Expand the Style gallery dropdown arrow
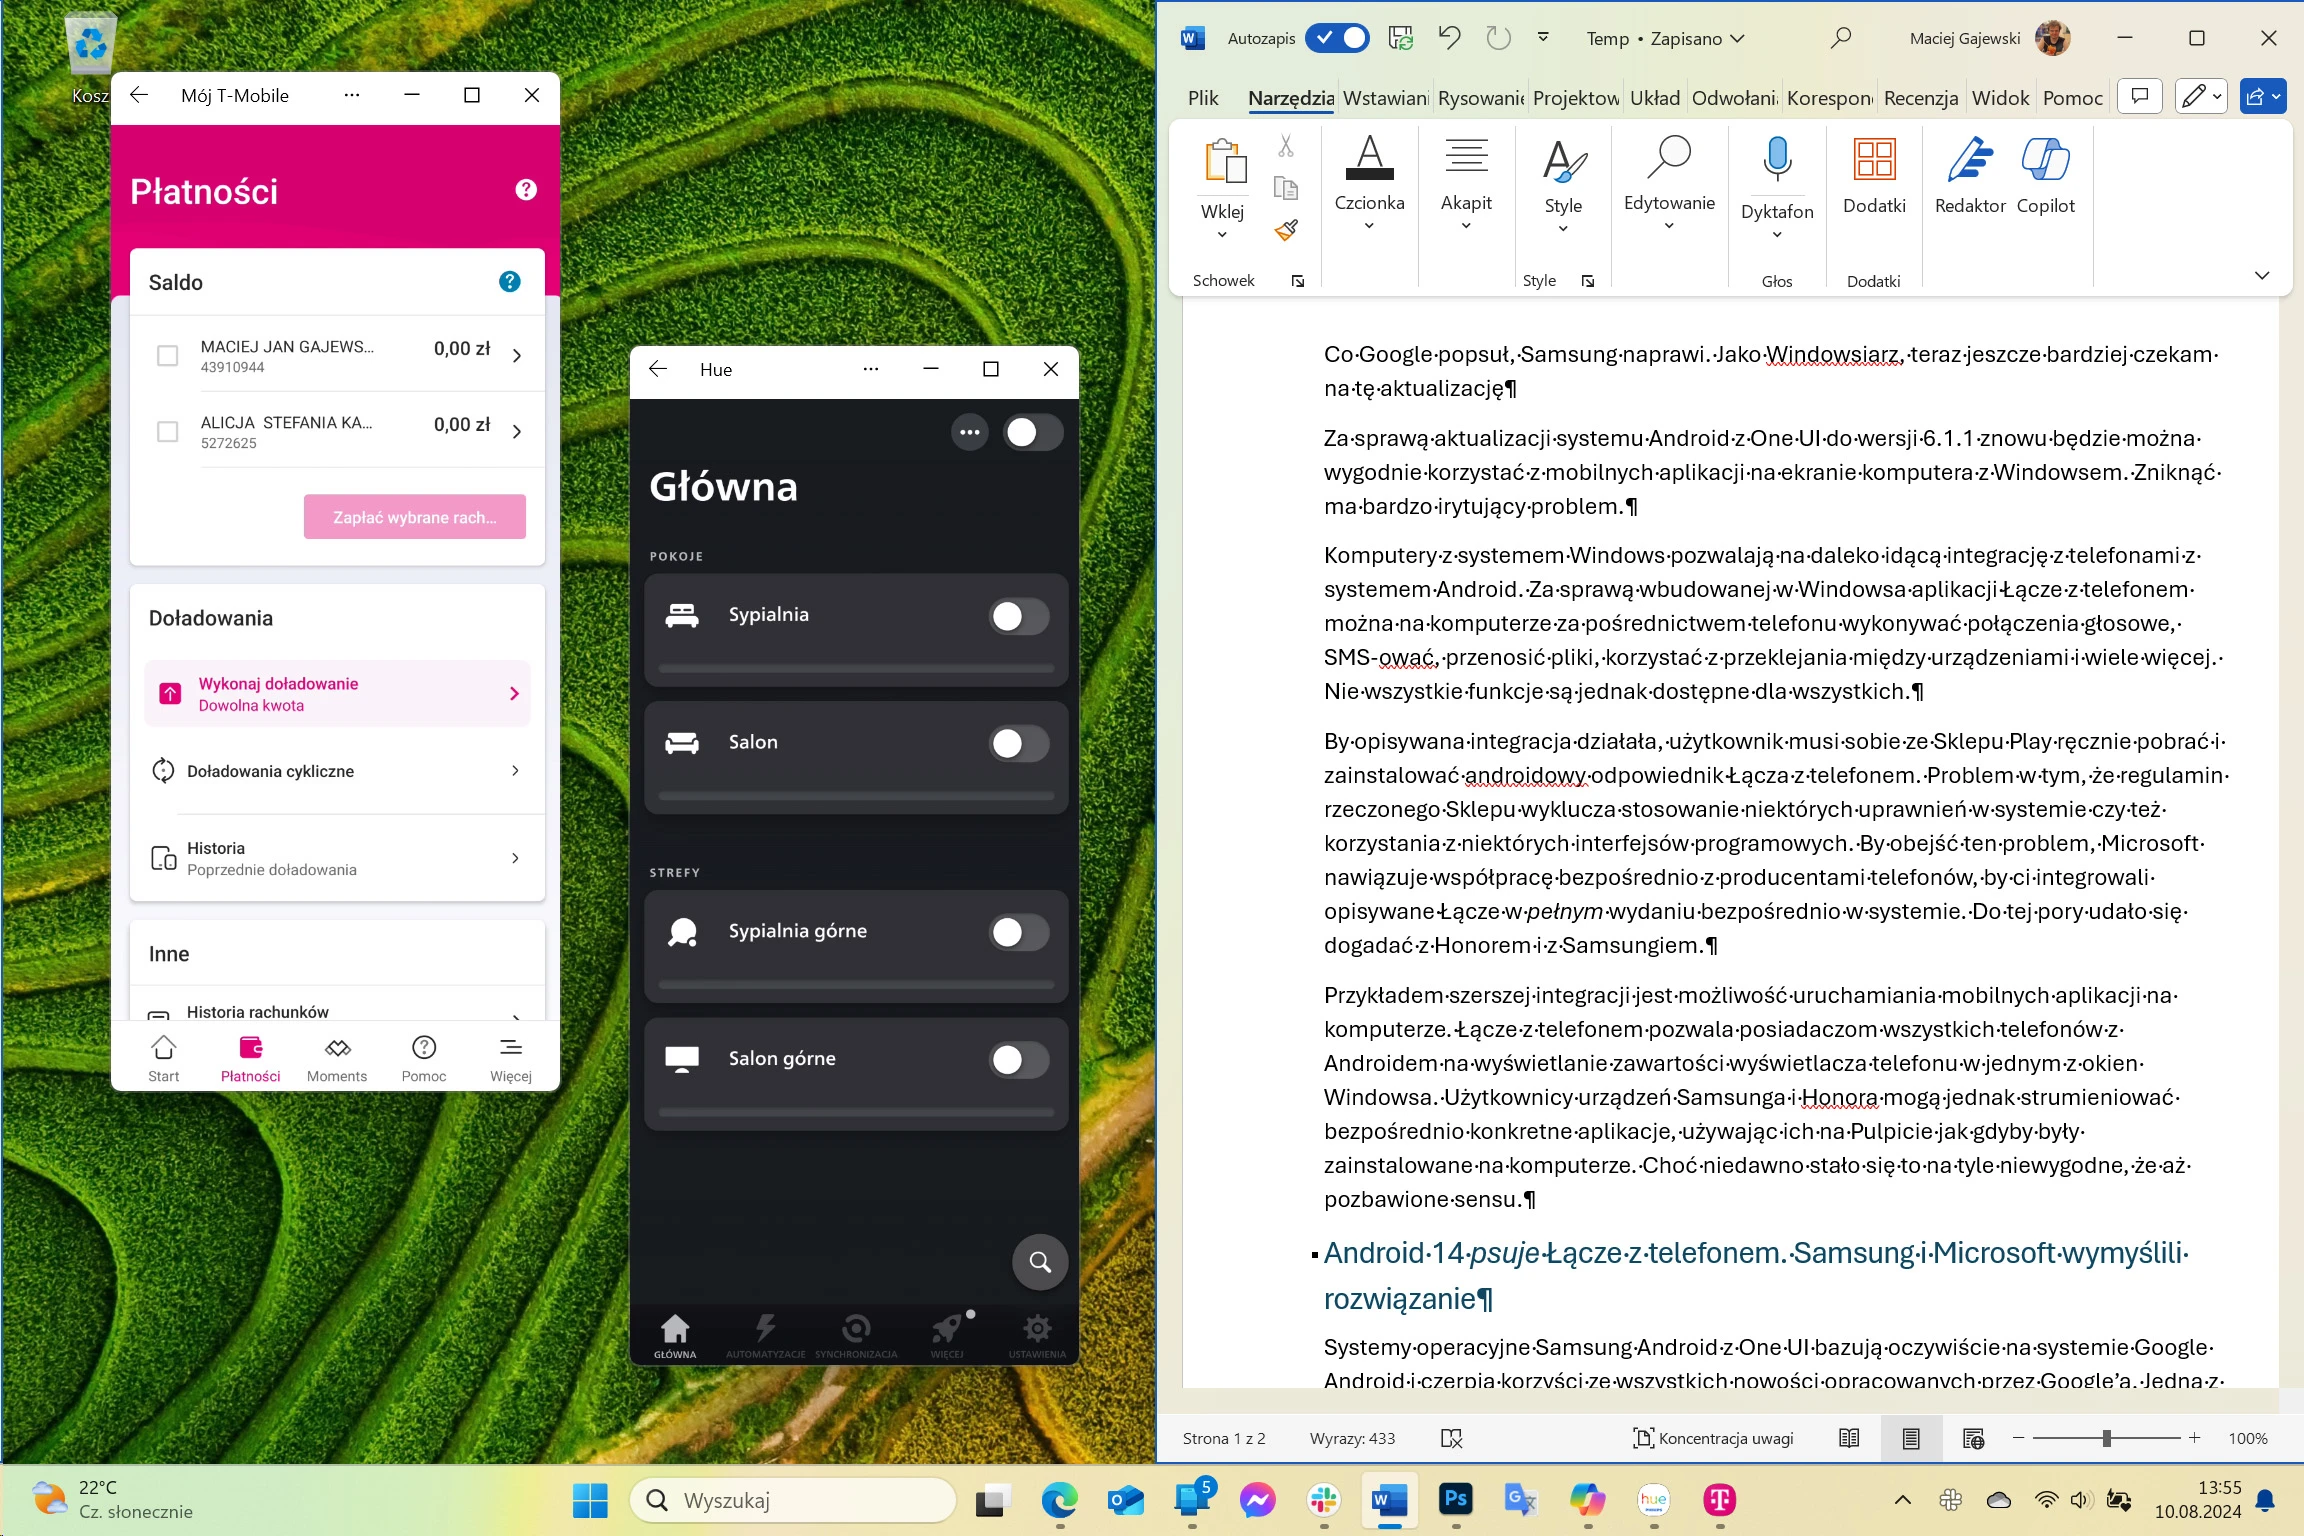The image size is (2304, 1536). pyautogui.click(x=1563, y=229)
